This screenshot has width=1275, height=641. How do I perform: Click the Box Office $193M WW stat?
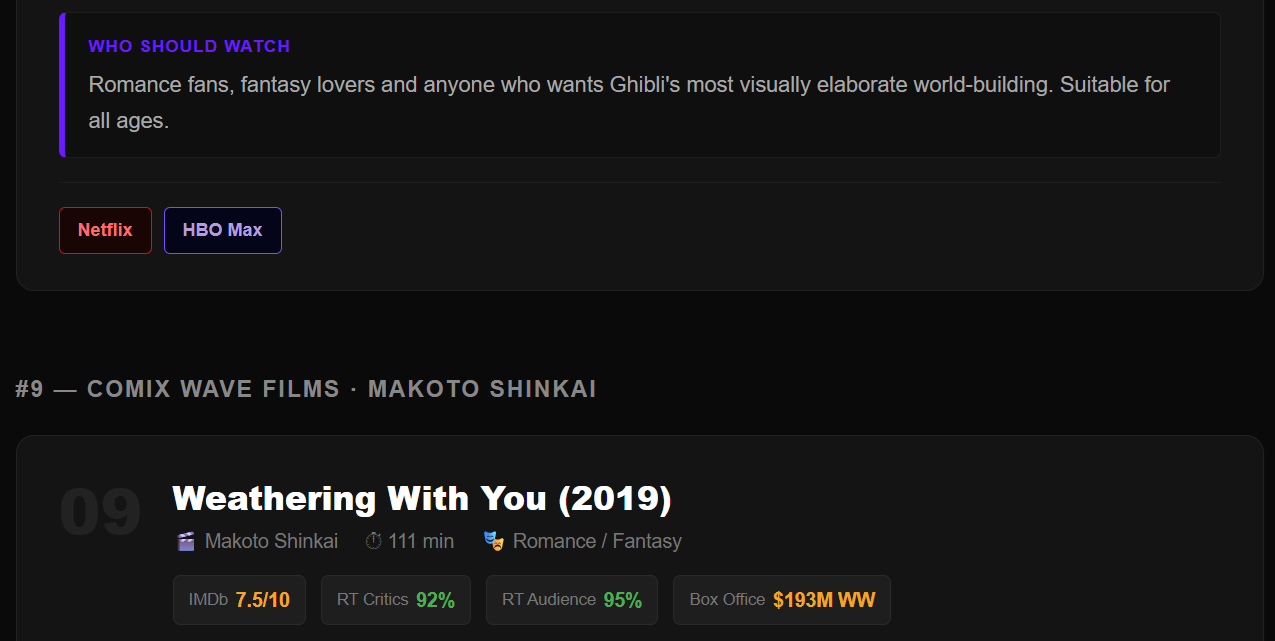(781, 599)
